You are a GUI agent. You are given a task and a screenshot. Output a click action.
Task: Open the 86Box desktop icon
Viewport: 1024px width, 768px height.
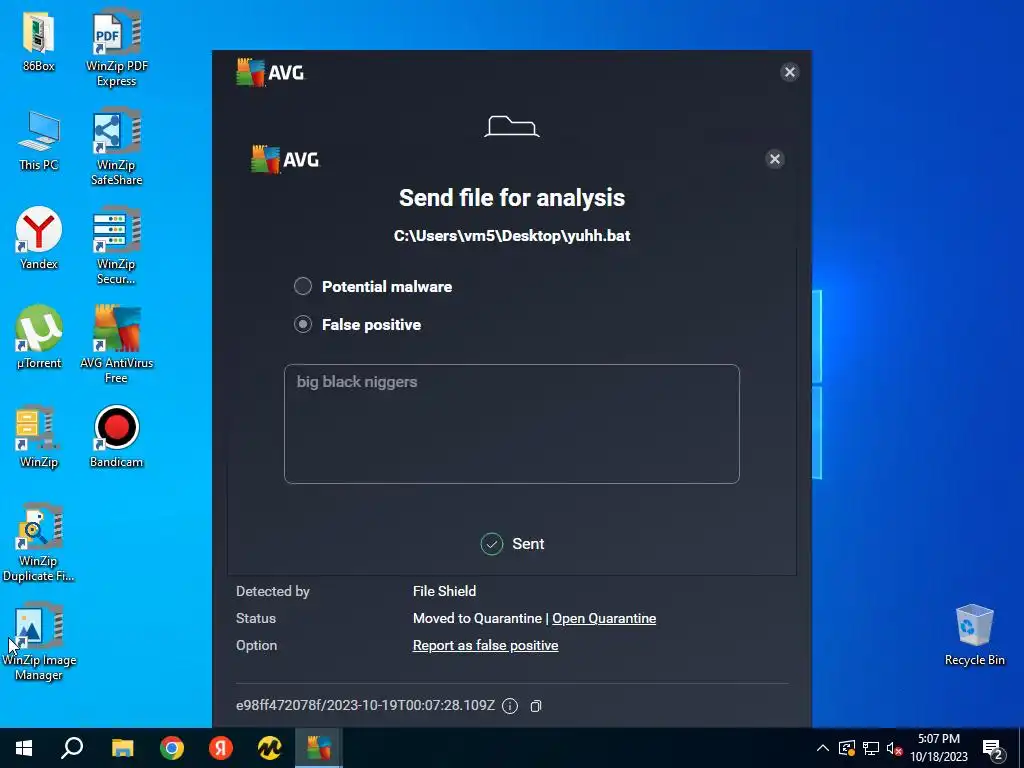39,40
